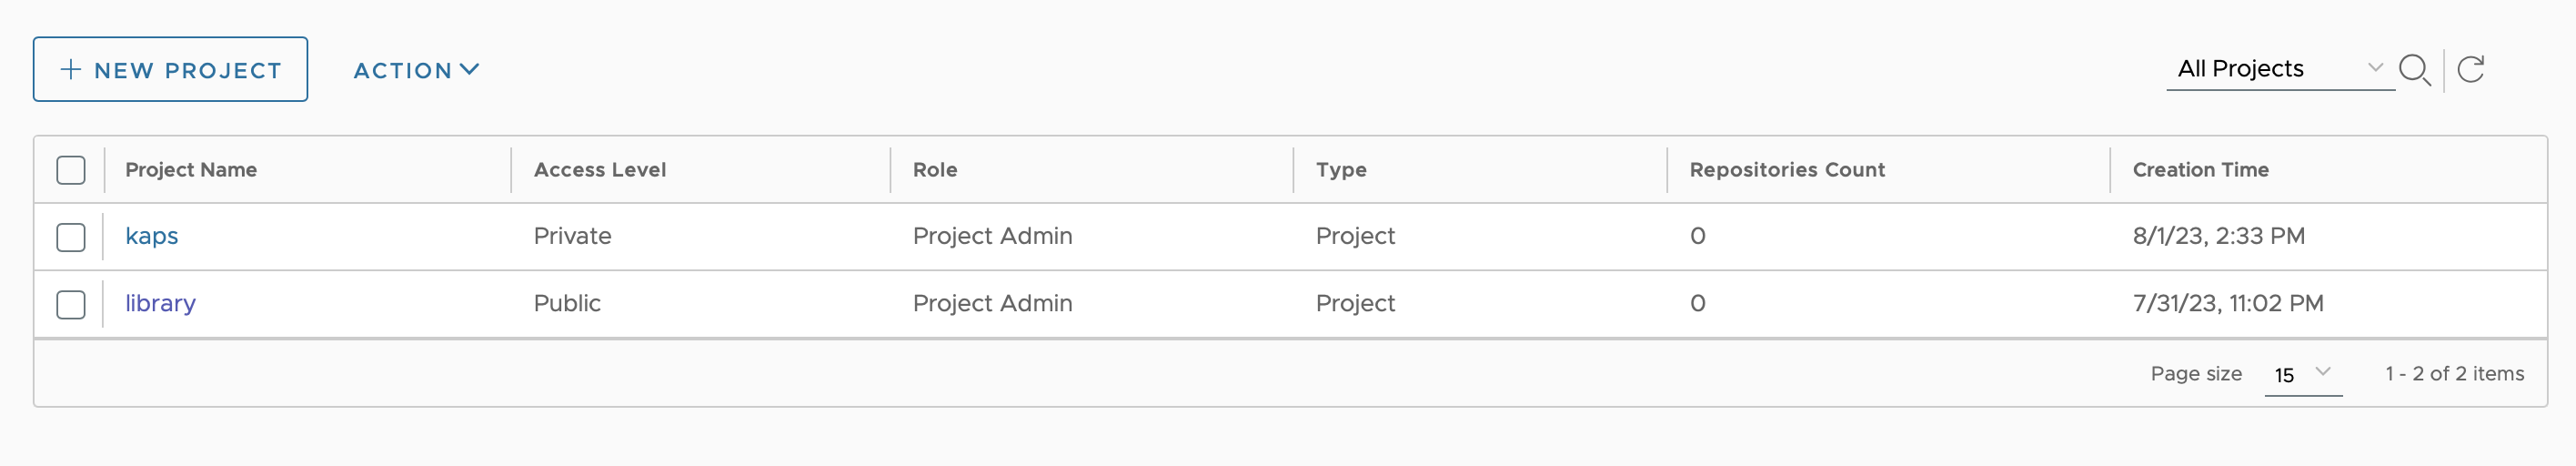Click the page size chevron arrow
The width and height of the screenshot is (2576, 466).
(2323, 371)
